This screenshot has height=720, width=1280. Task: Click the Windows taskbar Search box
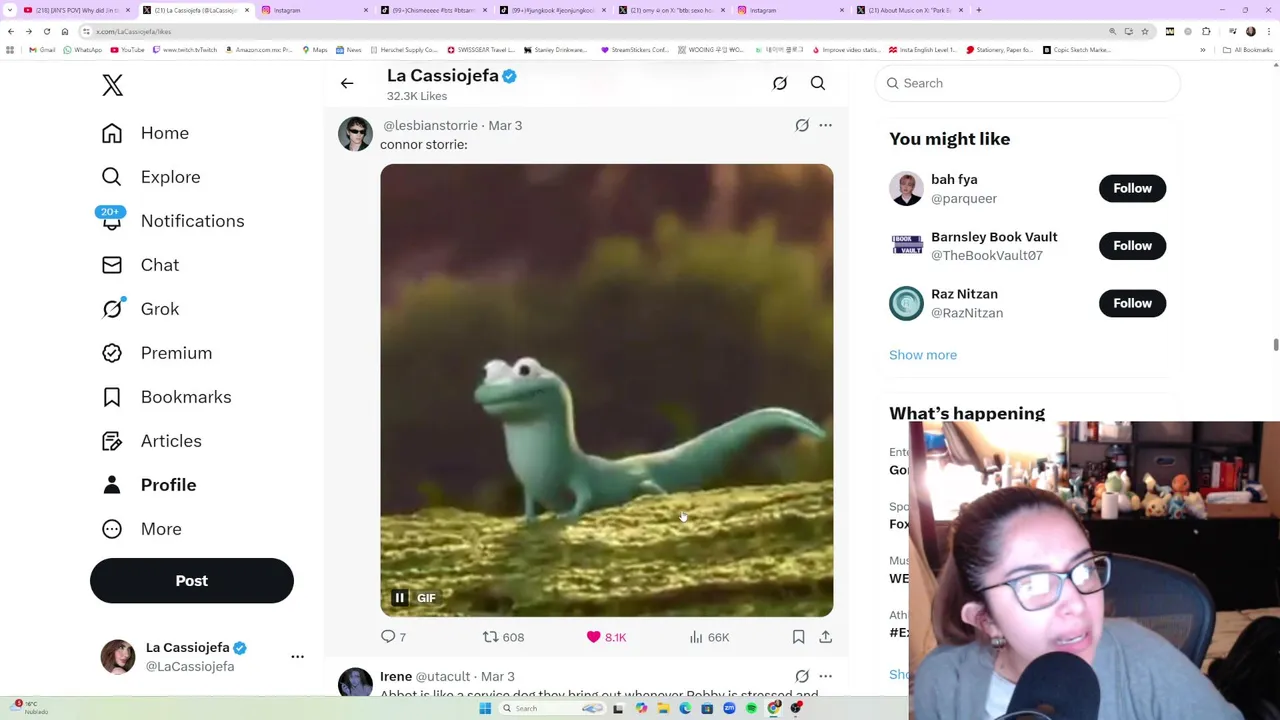[x=553, y=709]
